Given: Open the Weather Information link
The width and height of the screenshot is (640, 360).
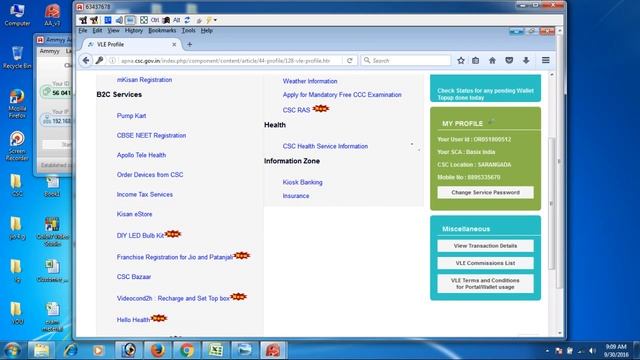Looking at the screenshot, I should [x=310, y=81].
